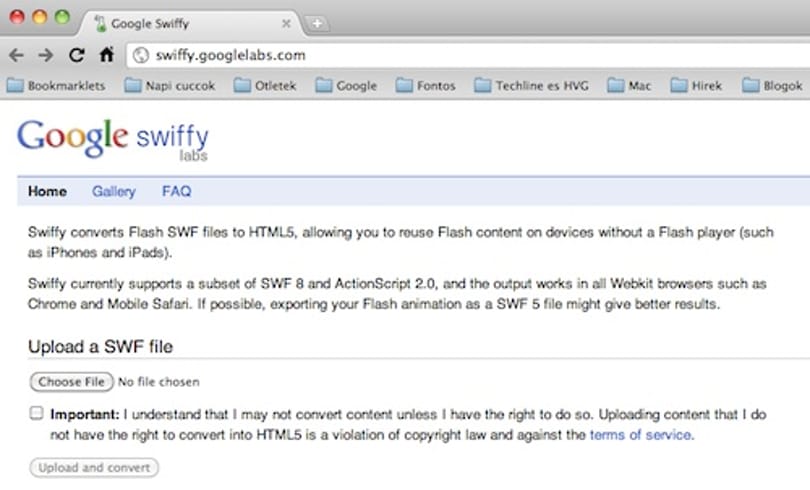Screen dimensions: 810x490
Task: Open the terms of service link
Action: point(641,435)
